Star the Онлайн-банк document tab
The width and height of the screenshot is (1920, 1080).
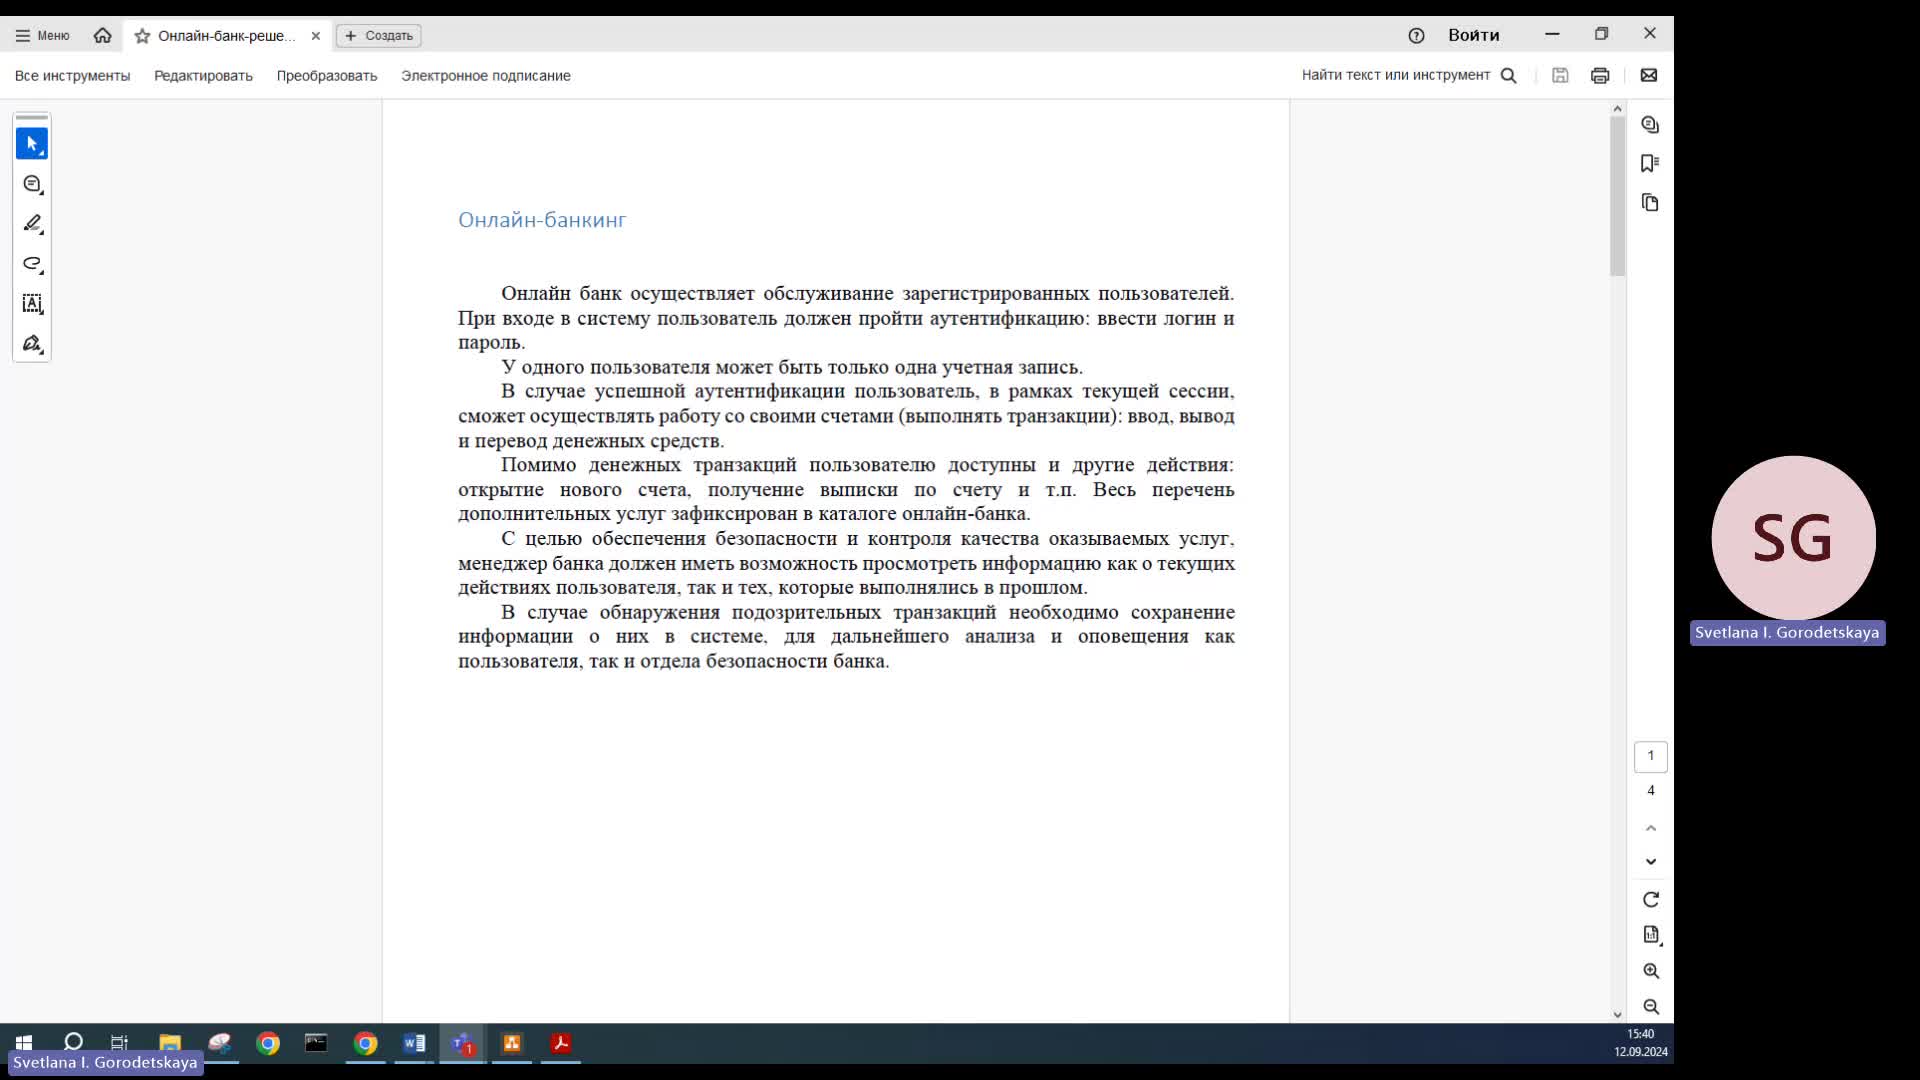(x=142, y=36)
